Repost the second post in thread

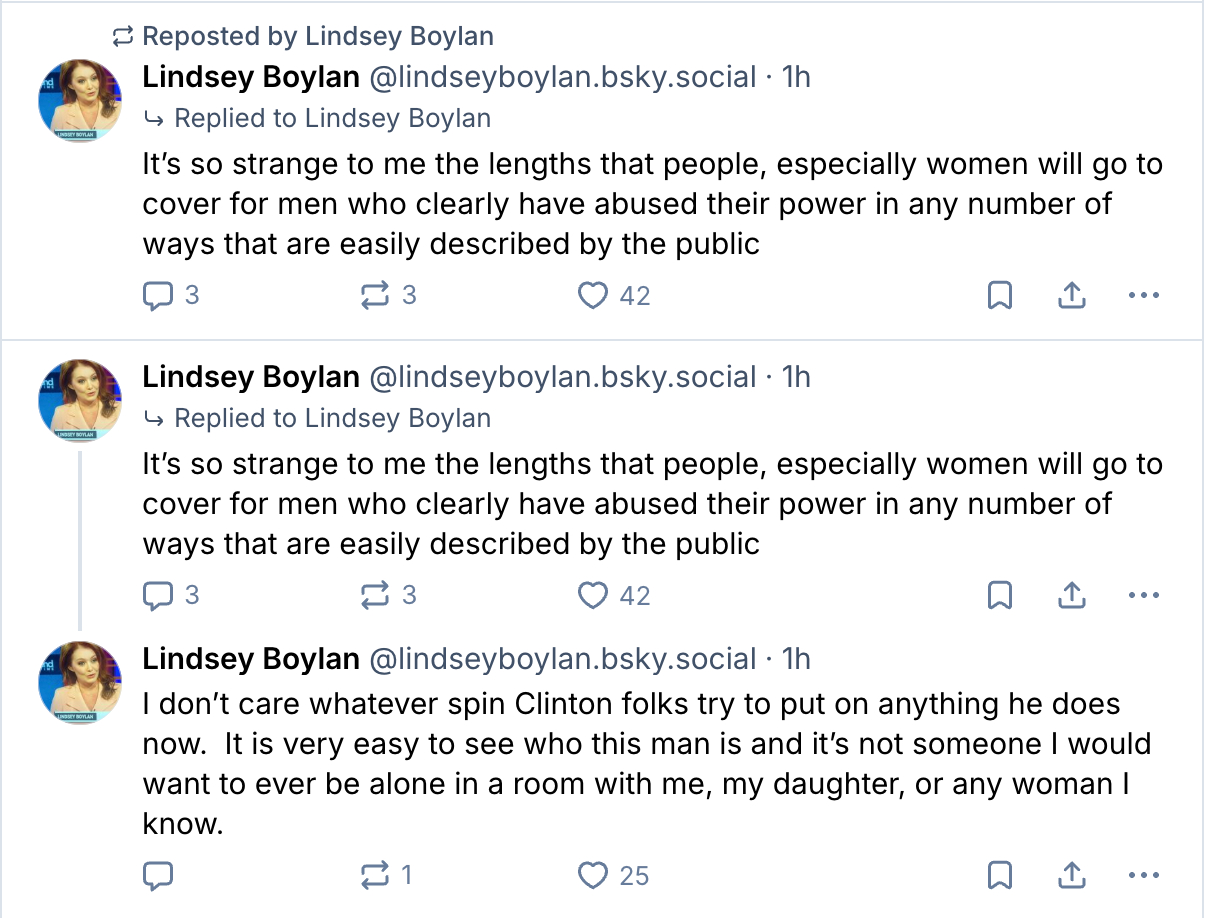point(374,595)
